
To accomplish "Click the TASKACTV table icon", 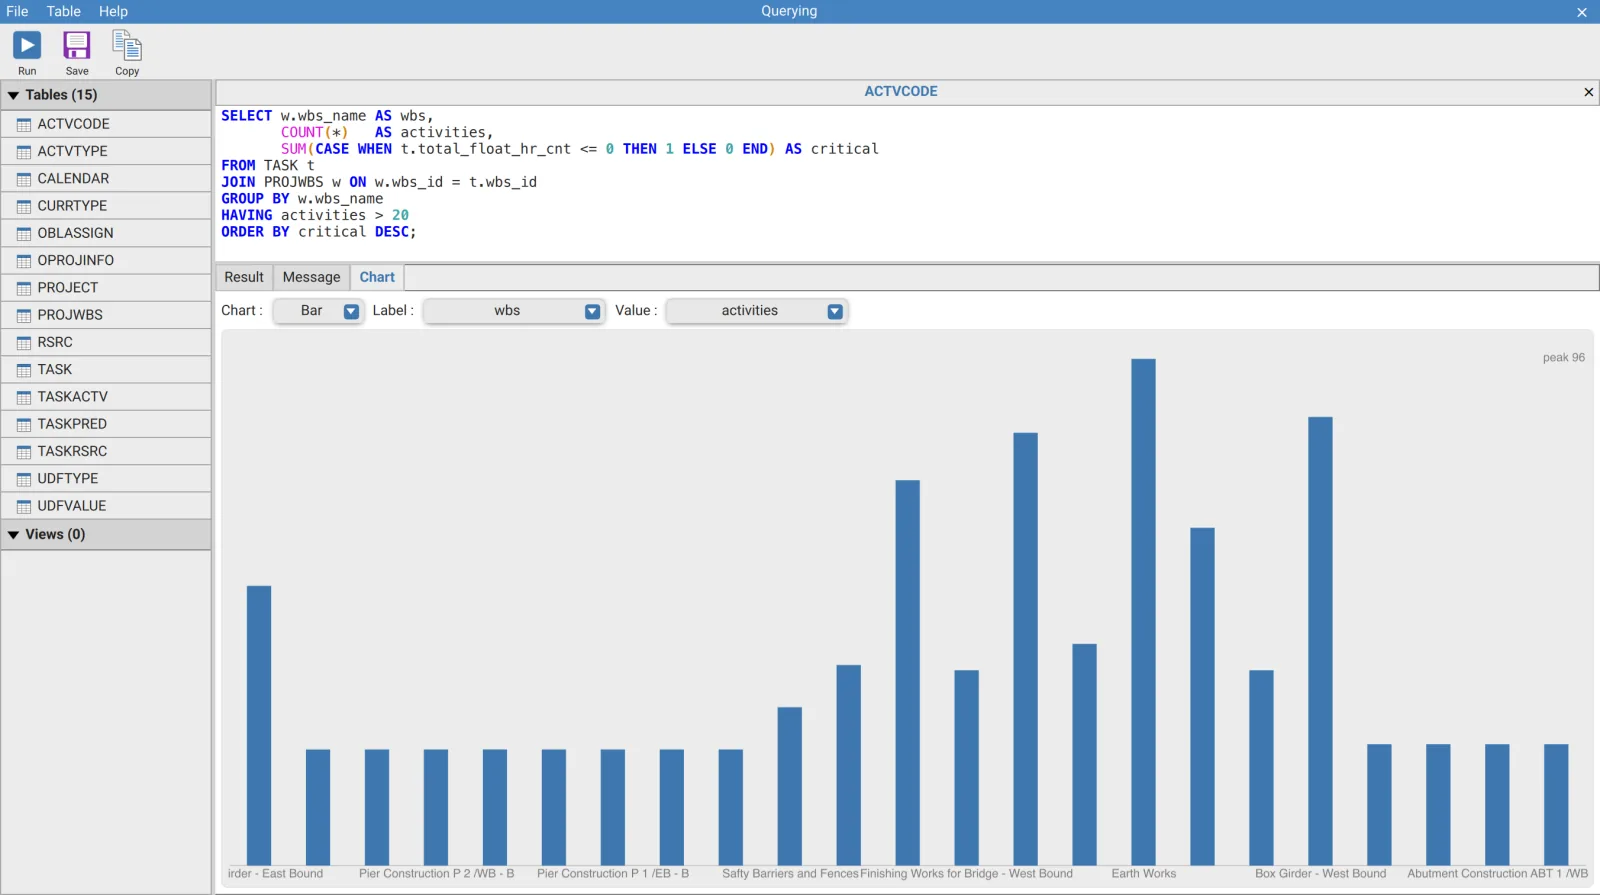I will coord(24,398).
